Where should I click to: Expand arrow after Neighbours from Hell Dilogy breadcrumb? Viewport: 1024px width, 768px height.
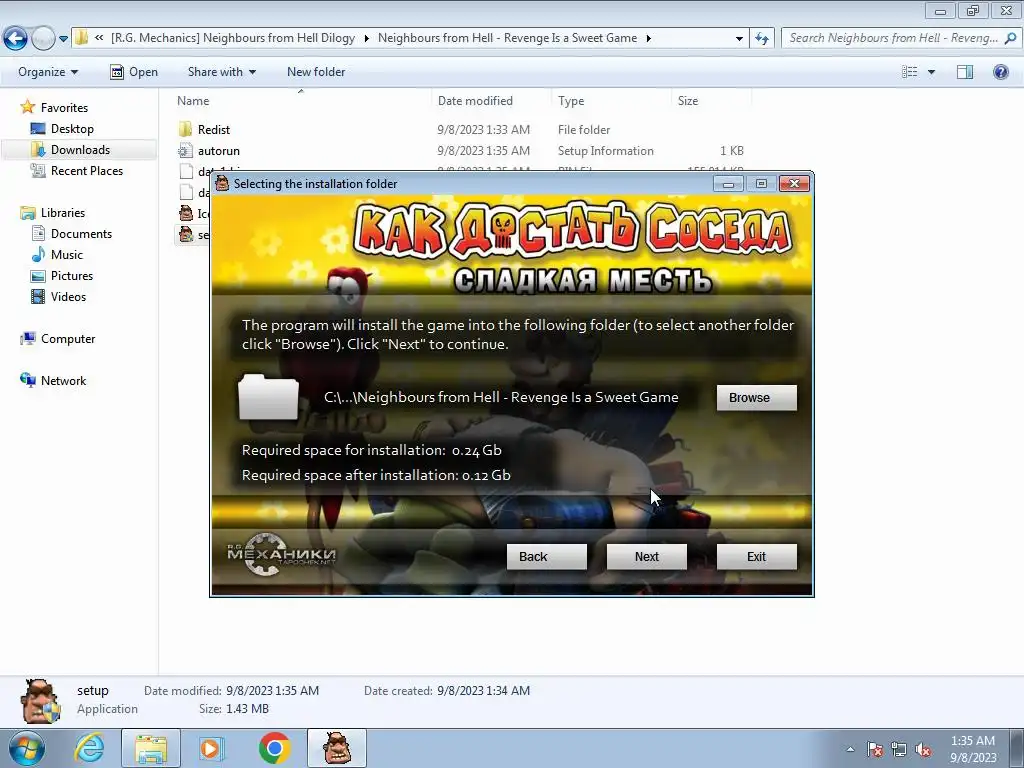click(x=366, y=38)
